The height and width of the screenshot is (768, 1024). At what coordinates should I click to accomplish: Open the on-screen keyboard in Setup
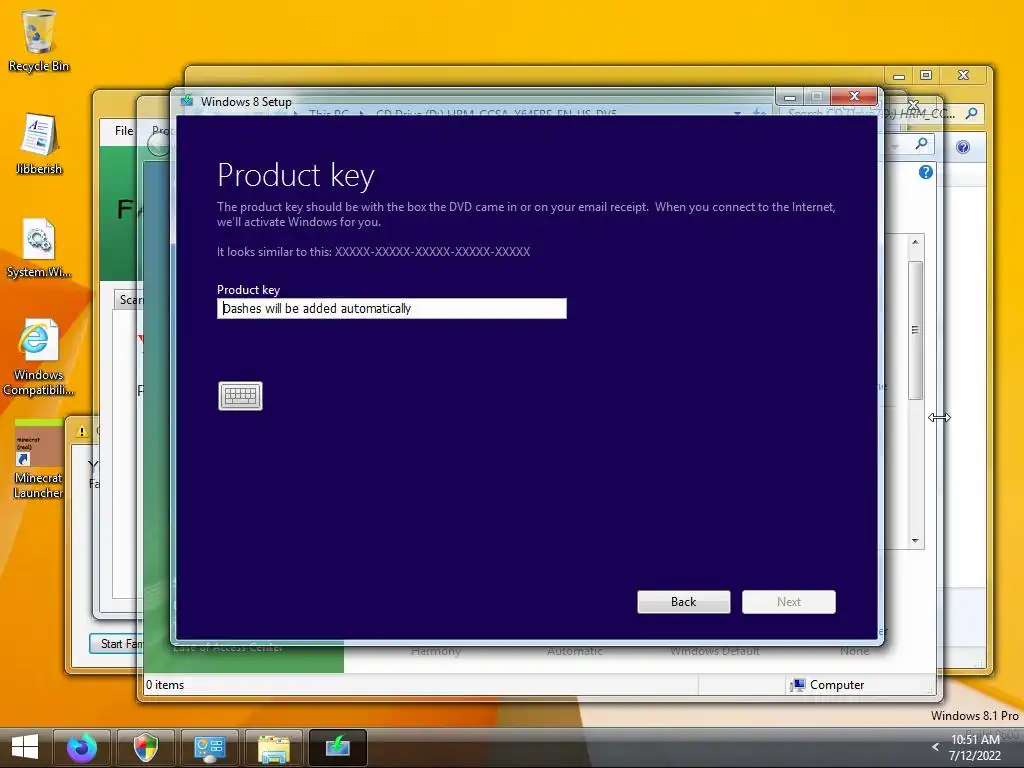(x=240, y=396)
